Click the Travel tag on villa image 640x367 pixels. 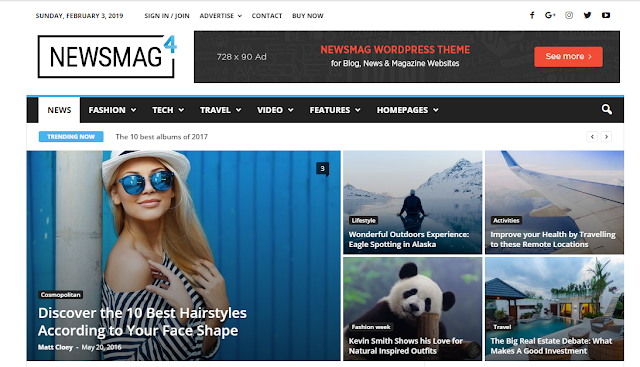(x=502, y=327)
